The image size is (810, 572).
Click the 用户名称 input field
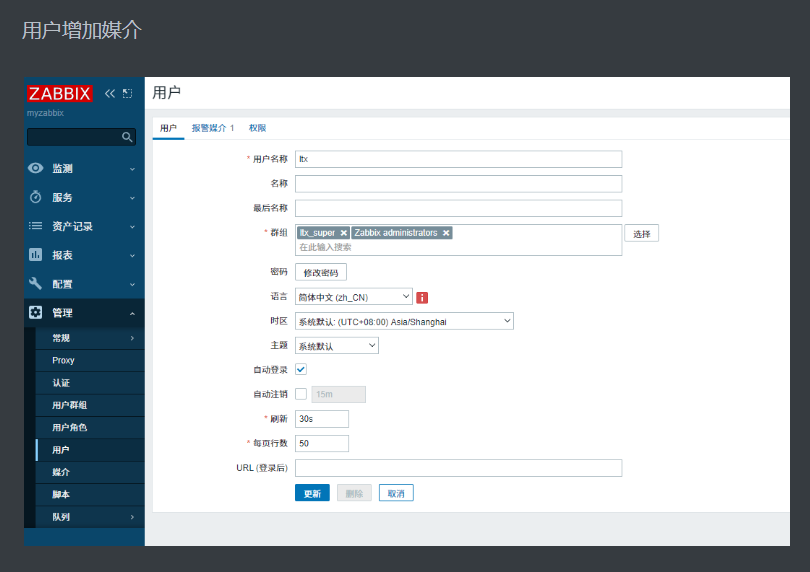[x=459, y=159]
